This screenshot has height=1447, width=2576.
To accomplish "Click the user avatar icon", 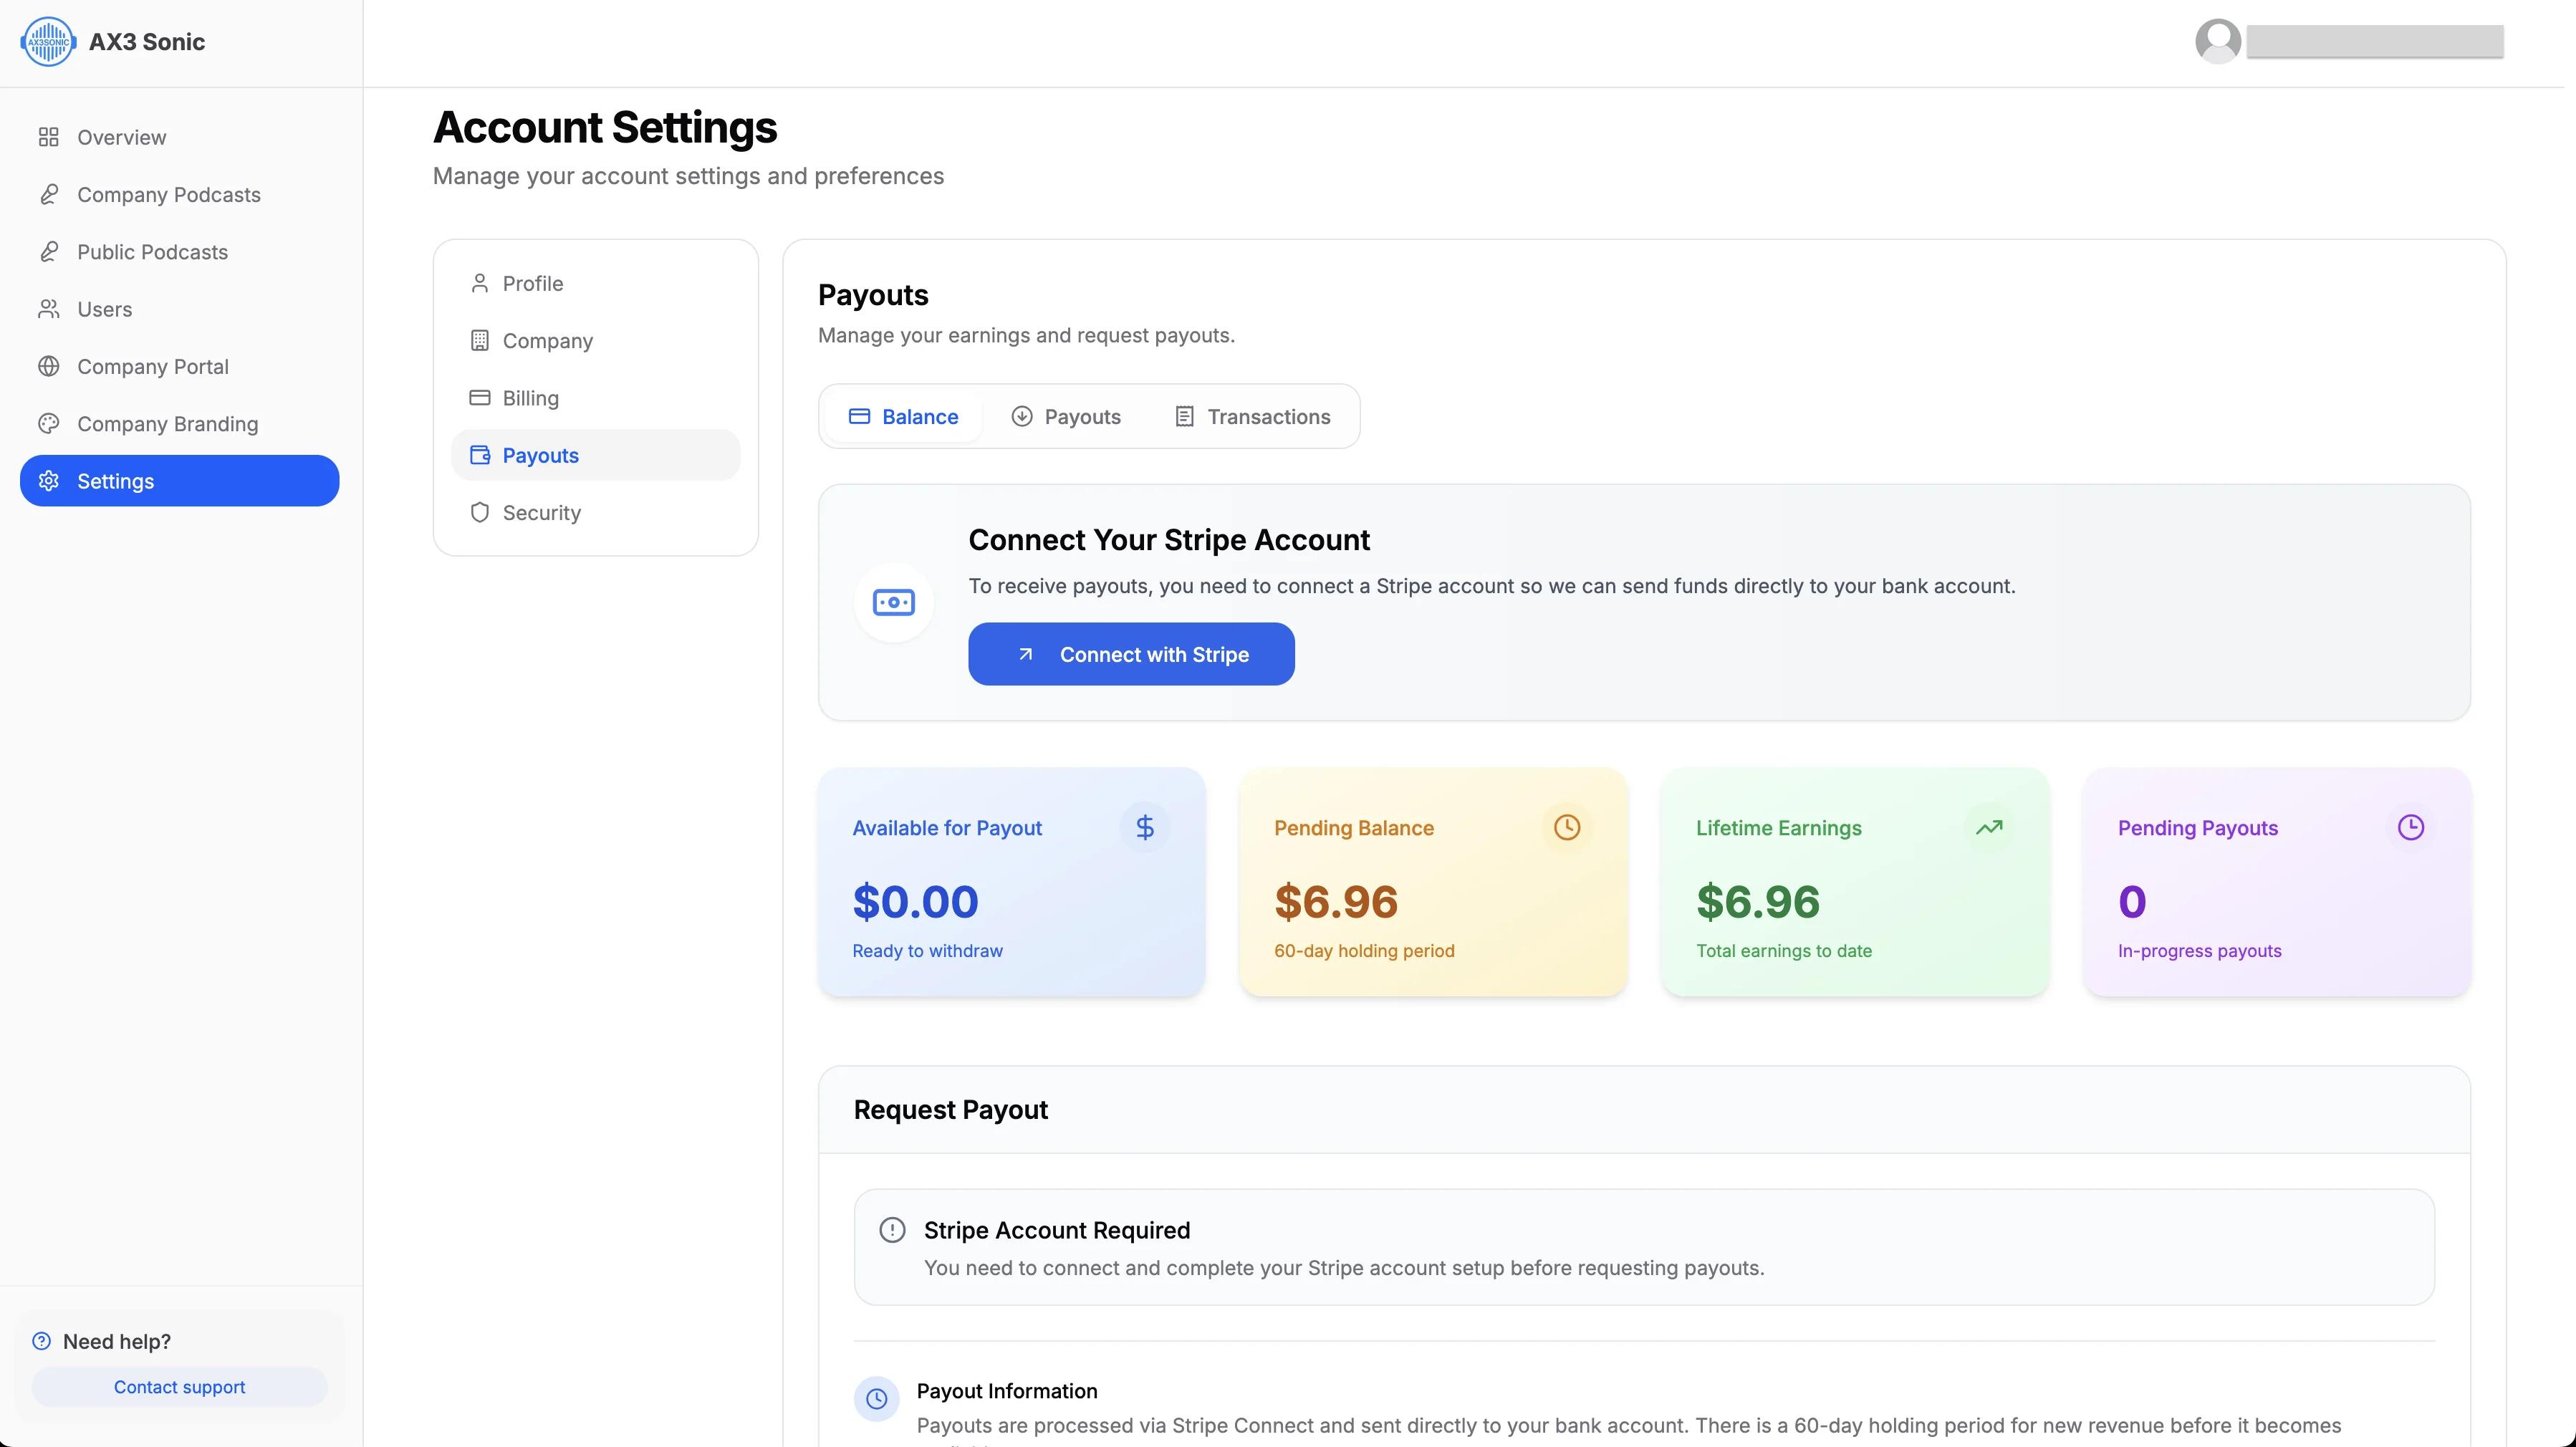I will tap(2217, 41).
